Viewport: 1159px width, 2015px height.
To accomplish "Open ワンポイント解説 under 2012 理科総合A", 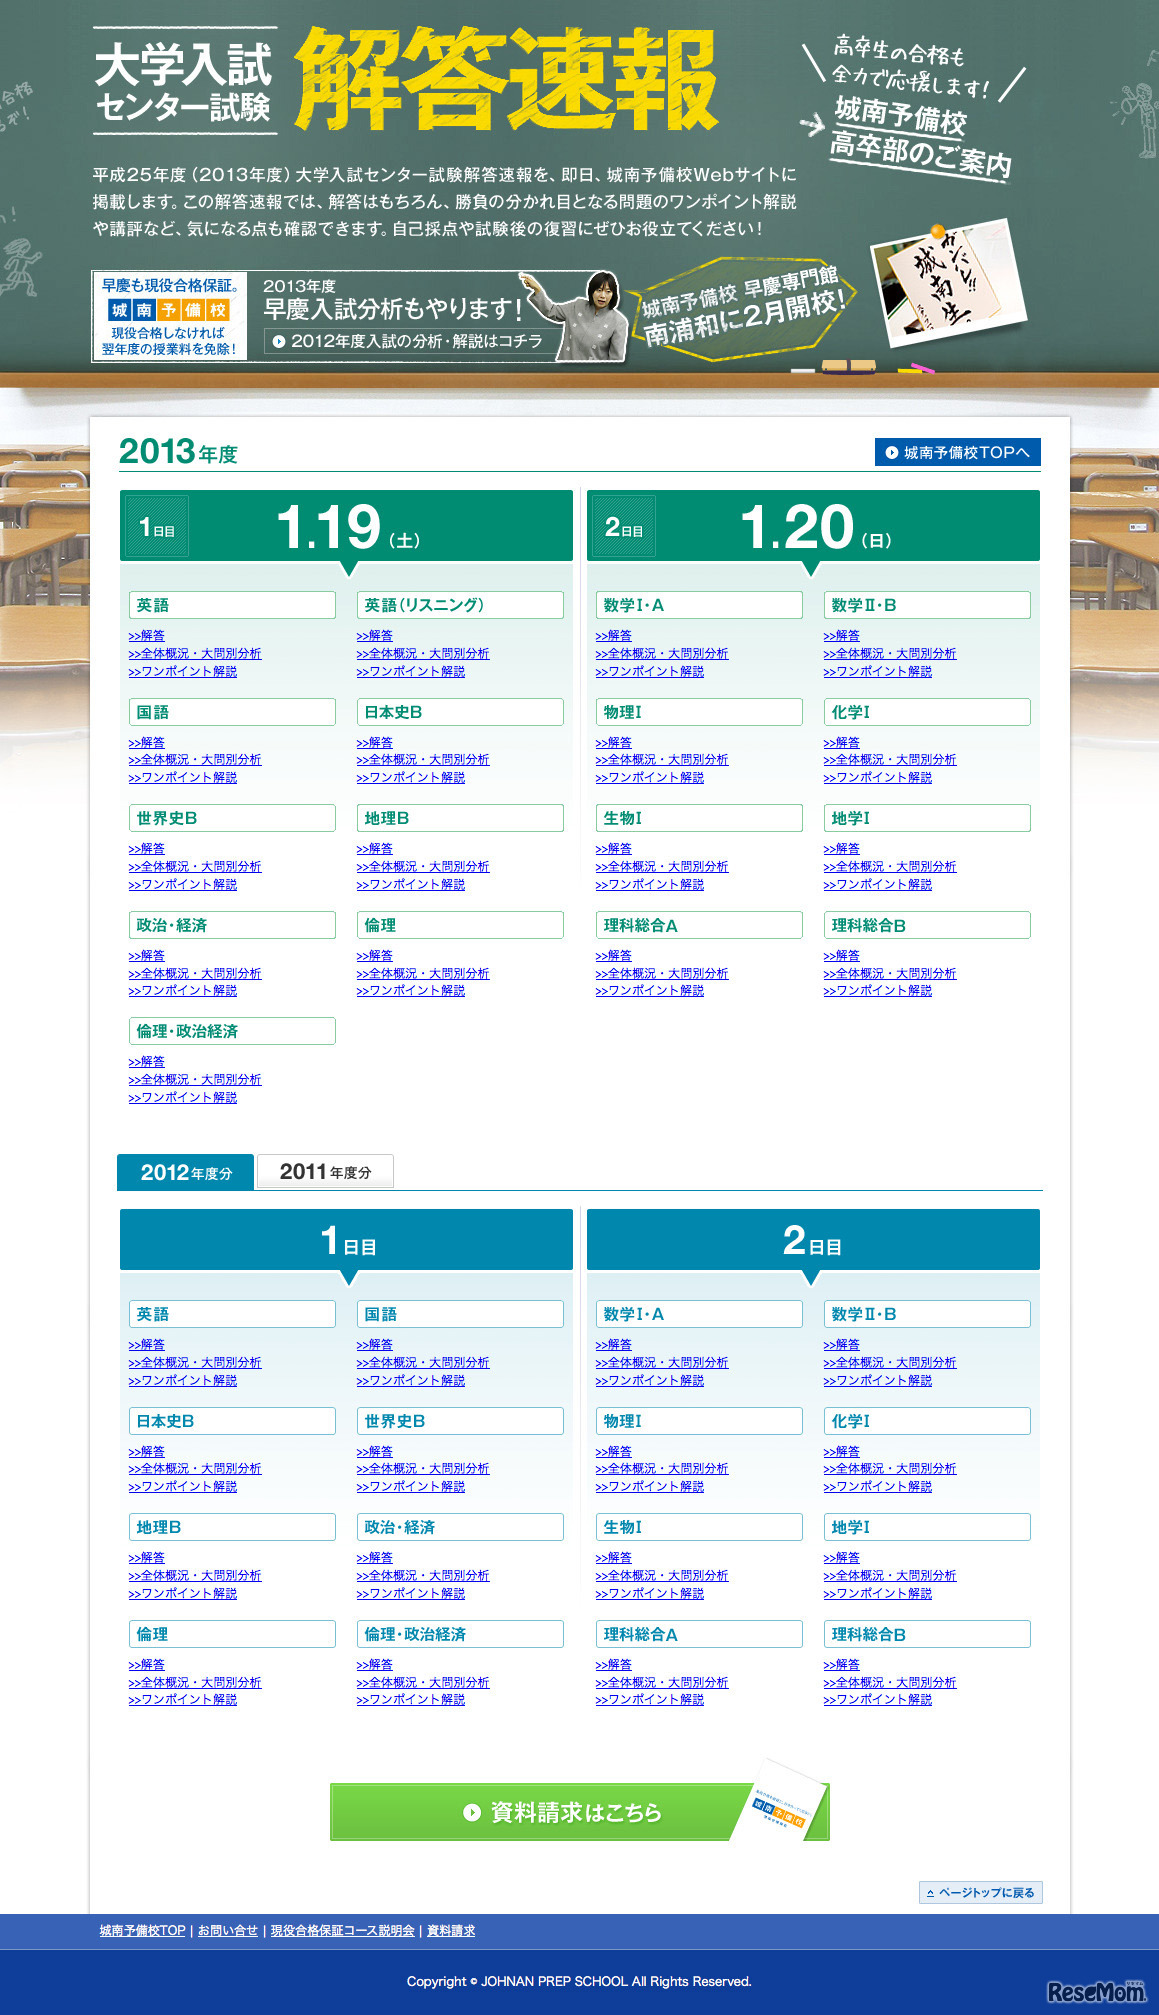I will [649, 1699].
